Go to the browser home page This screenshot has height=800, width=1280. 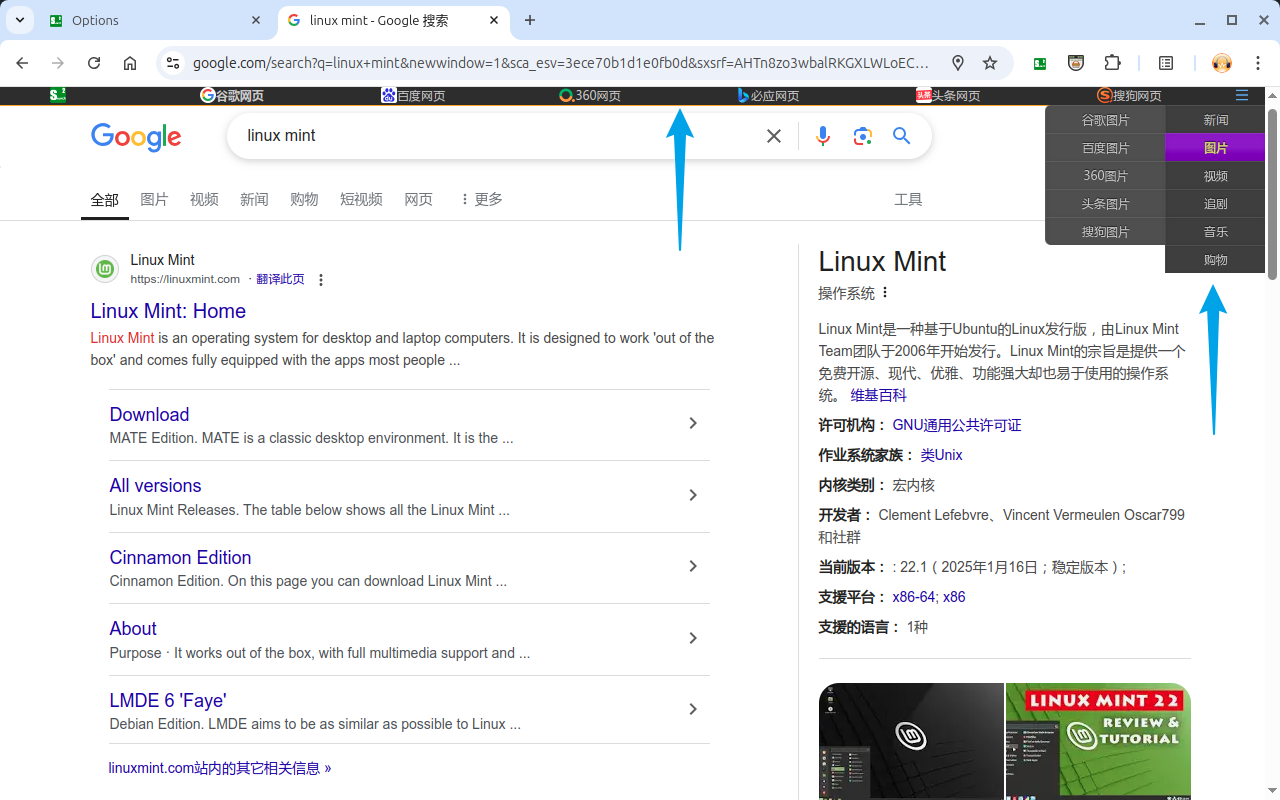click(x=130, y=63)
